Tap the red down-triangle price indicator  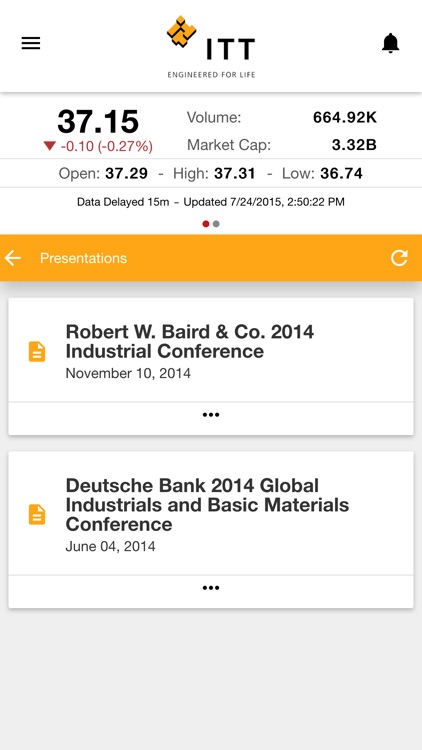click(x=50, y=146)
